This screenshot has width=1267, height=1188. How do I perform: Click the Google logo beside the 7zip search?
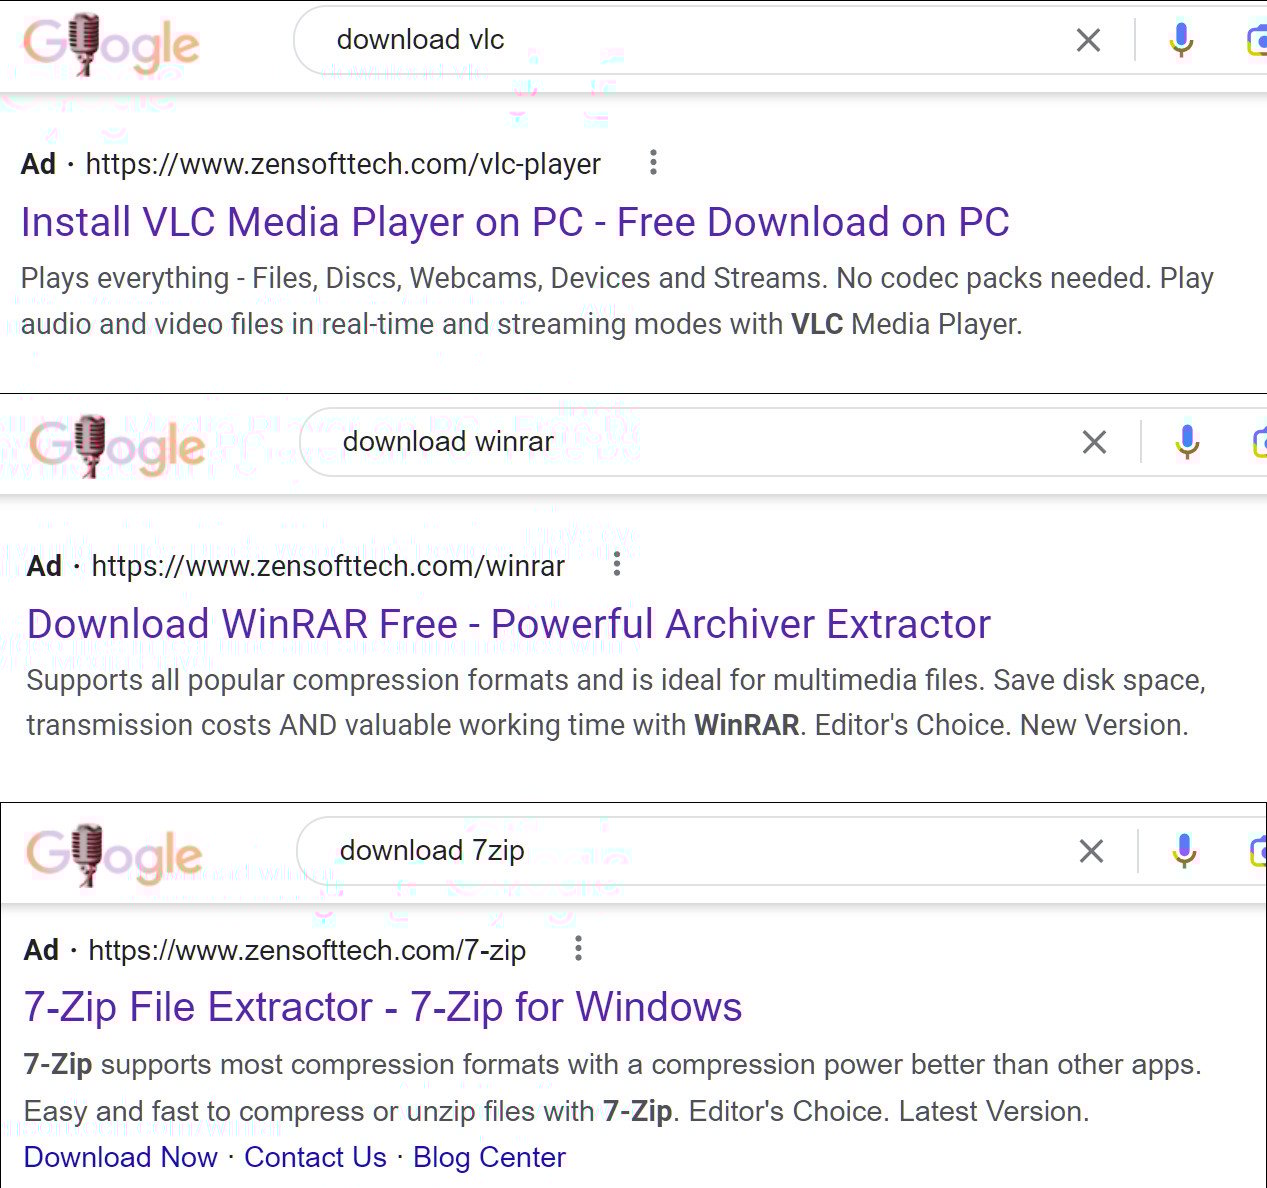pos(114,855)
